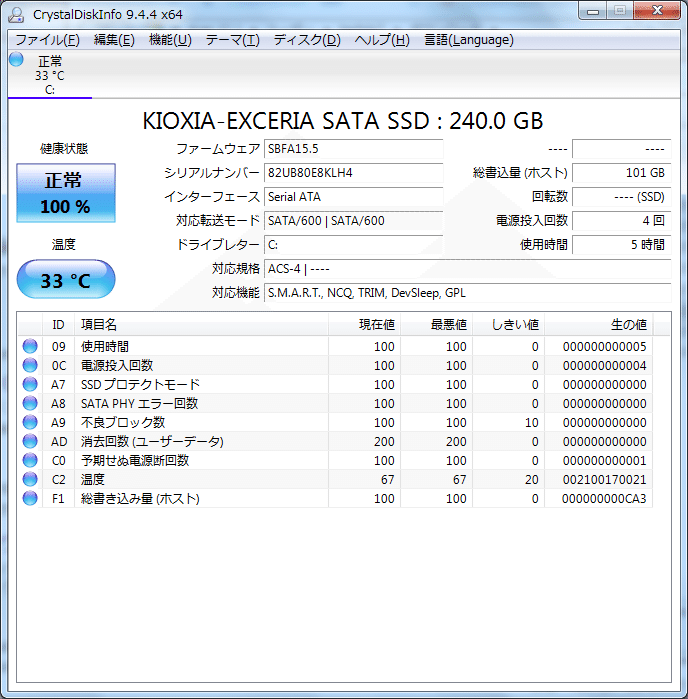Click current value 200 in the AD row
This screenshot has width=688, height=699.
click(x=384, y=442)
